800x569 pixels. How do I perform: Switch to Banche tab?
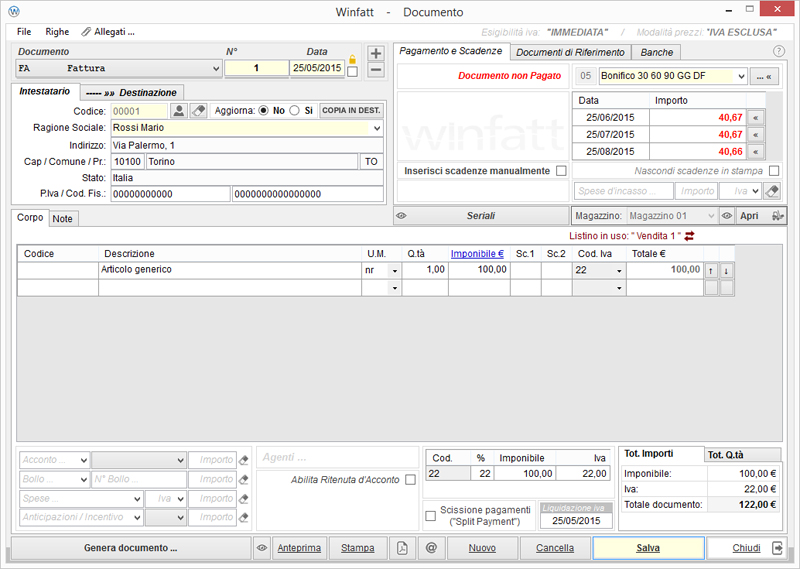657,52
